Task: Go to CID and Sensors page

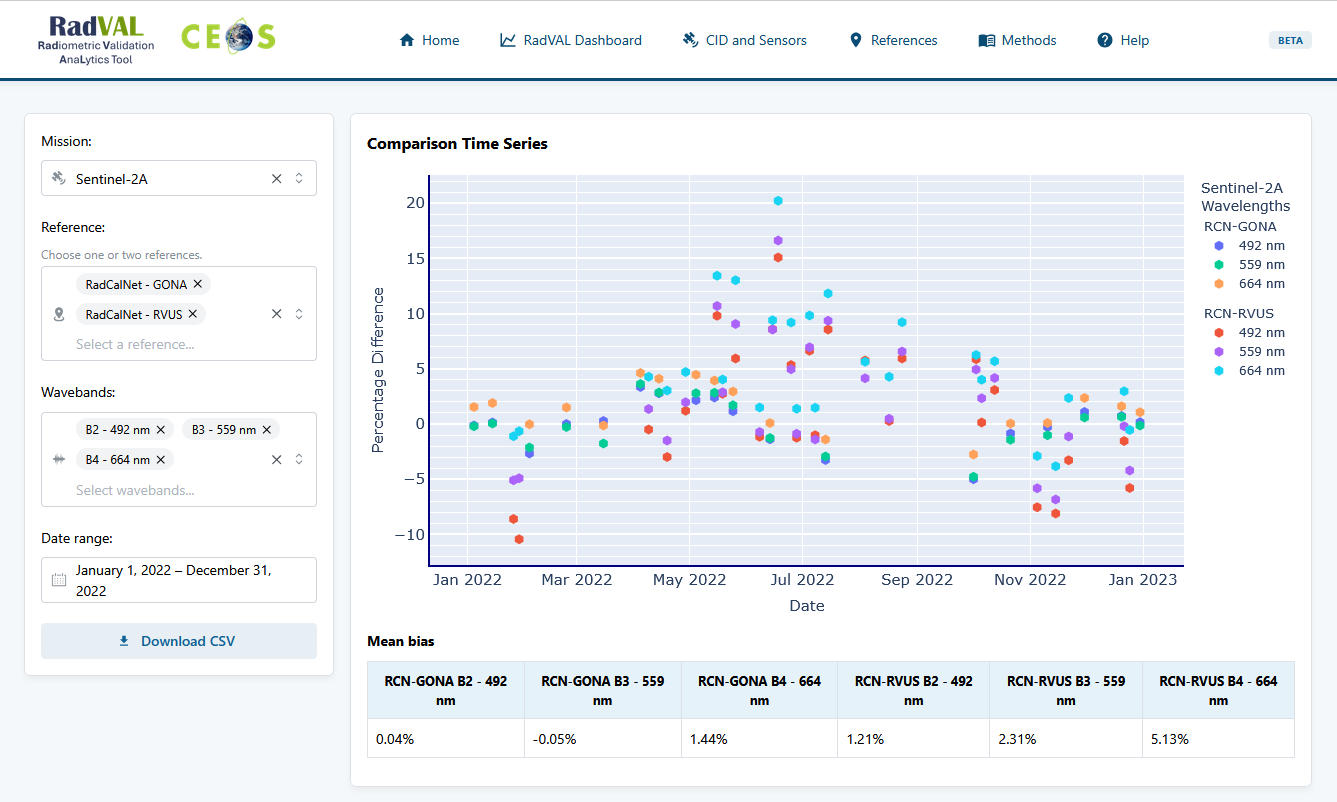Action: [x=744, y=41]
